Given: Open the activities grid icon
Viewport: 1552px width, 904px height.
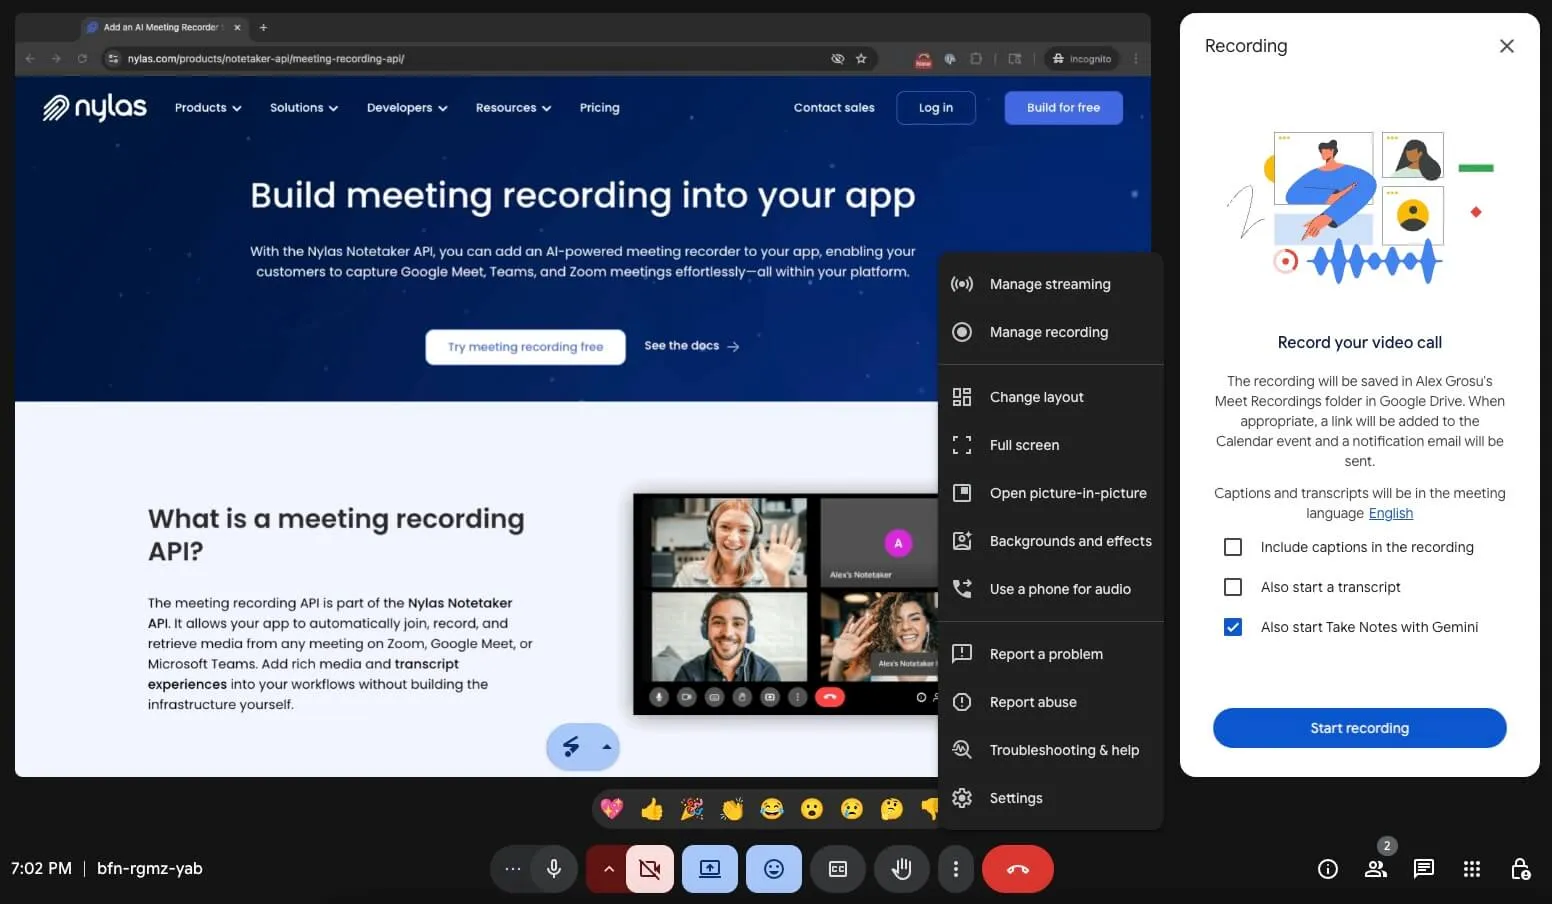Looking at the screenshot, I should (x=1472, y=869).
